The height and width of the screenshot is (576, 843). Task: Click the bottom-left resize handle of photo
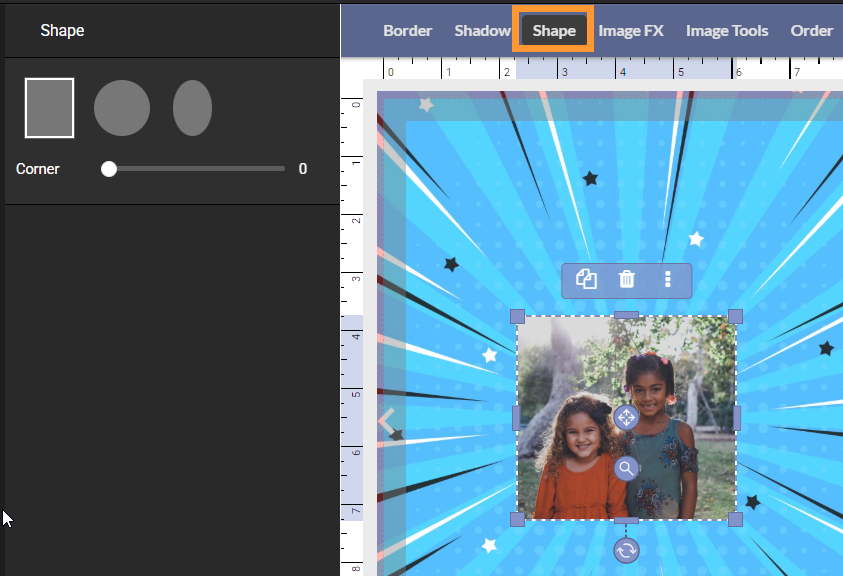coord(517,520)
